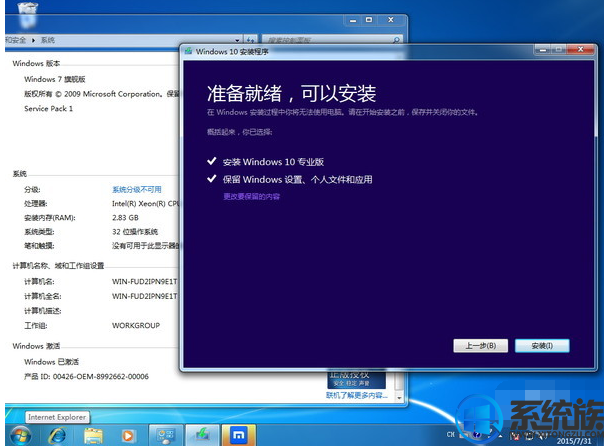This screenshot has width=604, height=447.
Task: Maximize the System control panel window
Action: tap(369, 20)
